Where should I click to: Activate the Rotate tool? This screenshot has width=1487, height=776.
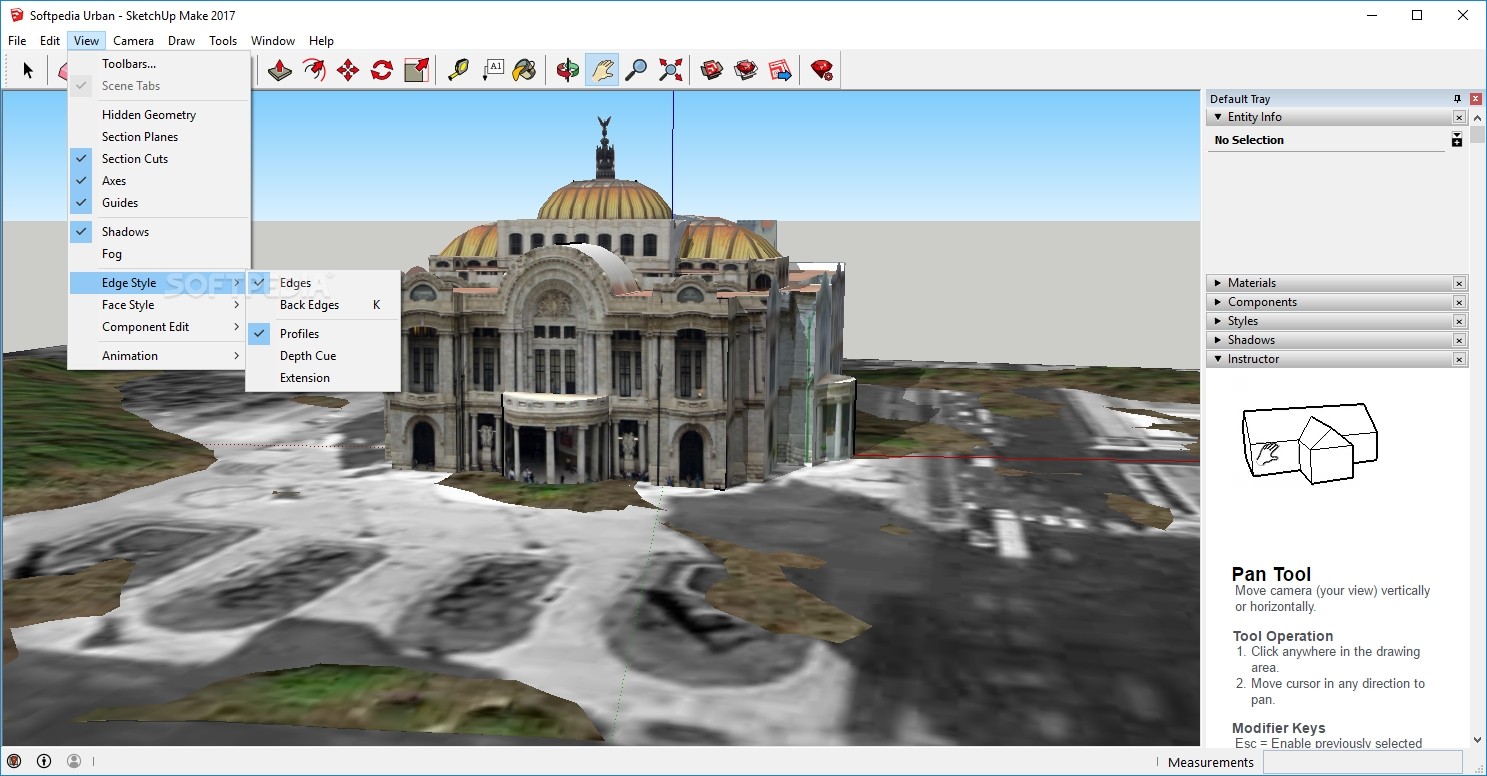(x=382, y=70)
